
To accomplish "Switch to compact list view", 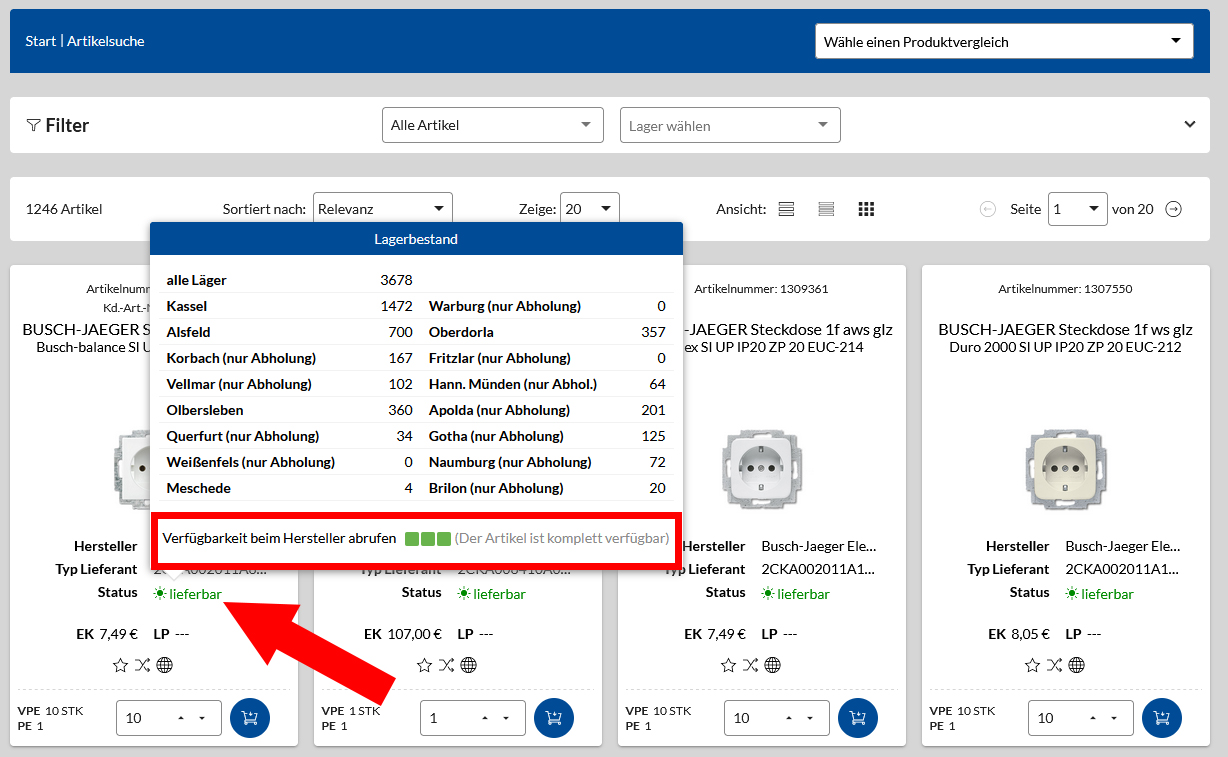I will 826,209.
